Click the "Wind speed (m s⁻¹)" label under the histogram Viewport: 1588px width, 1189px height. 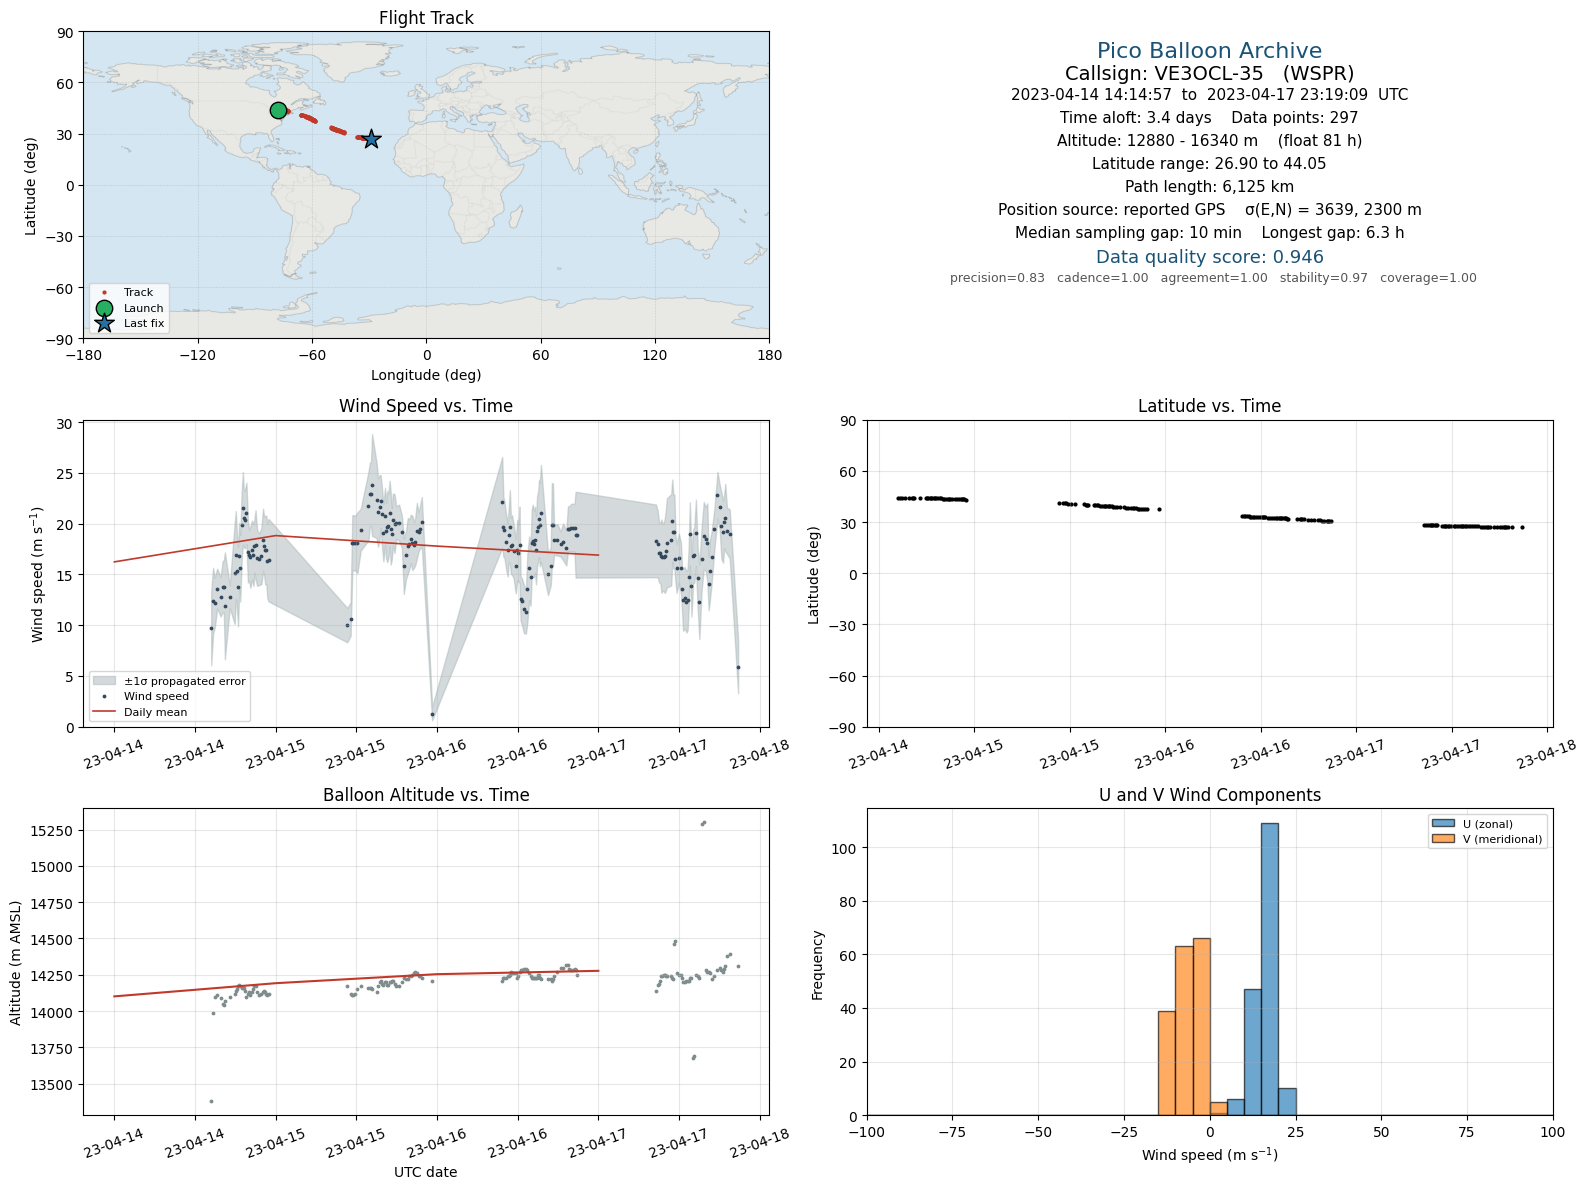pos(1209,1154)
